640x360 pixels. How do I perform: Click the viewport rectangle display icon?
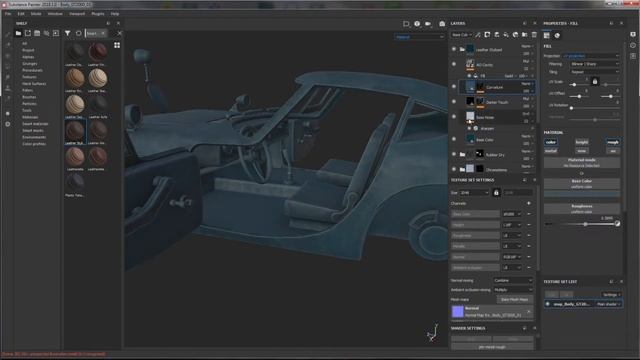[406, 24]
